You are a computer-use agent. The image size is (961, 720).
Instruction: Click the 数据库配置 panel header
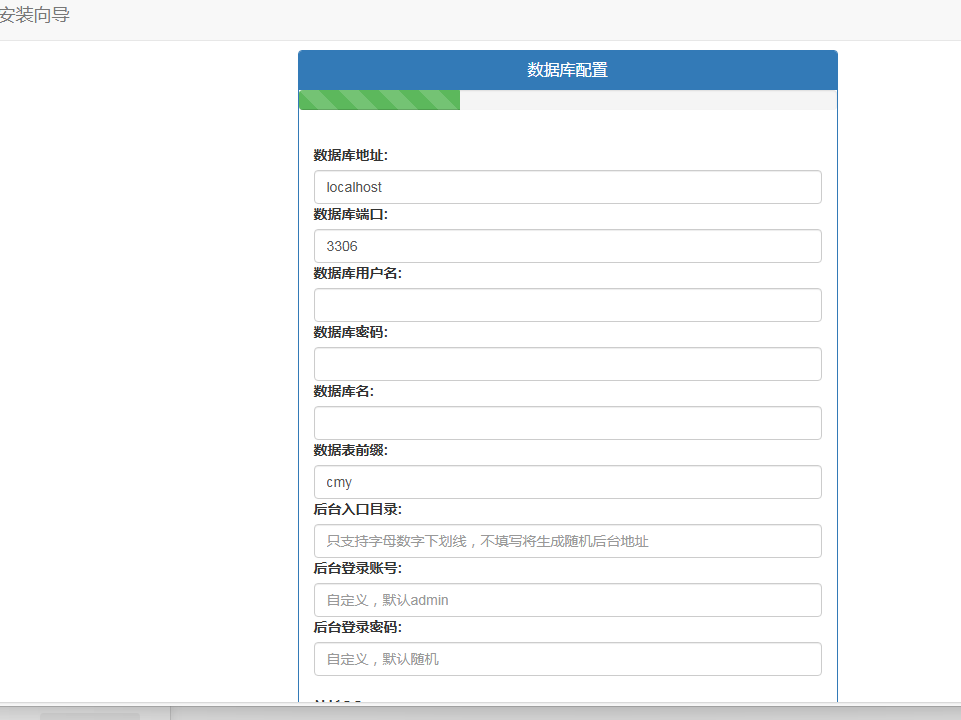pyautogui.click(x=568, y=70)
